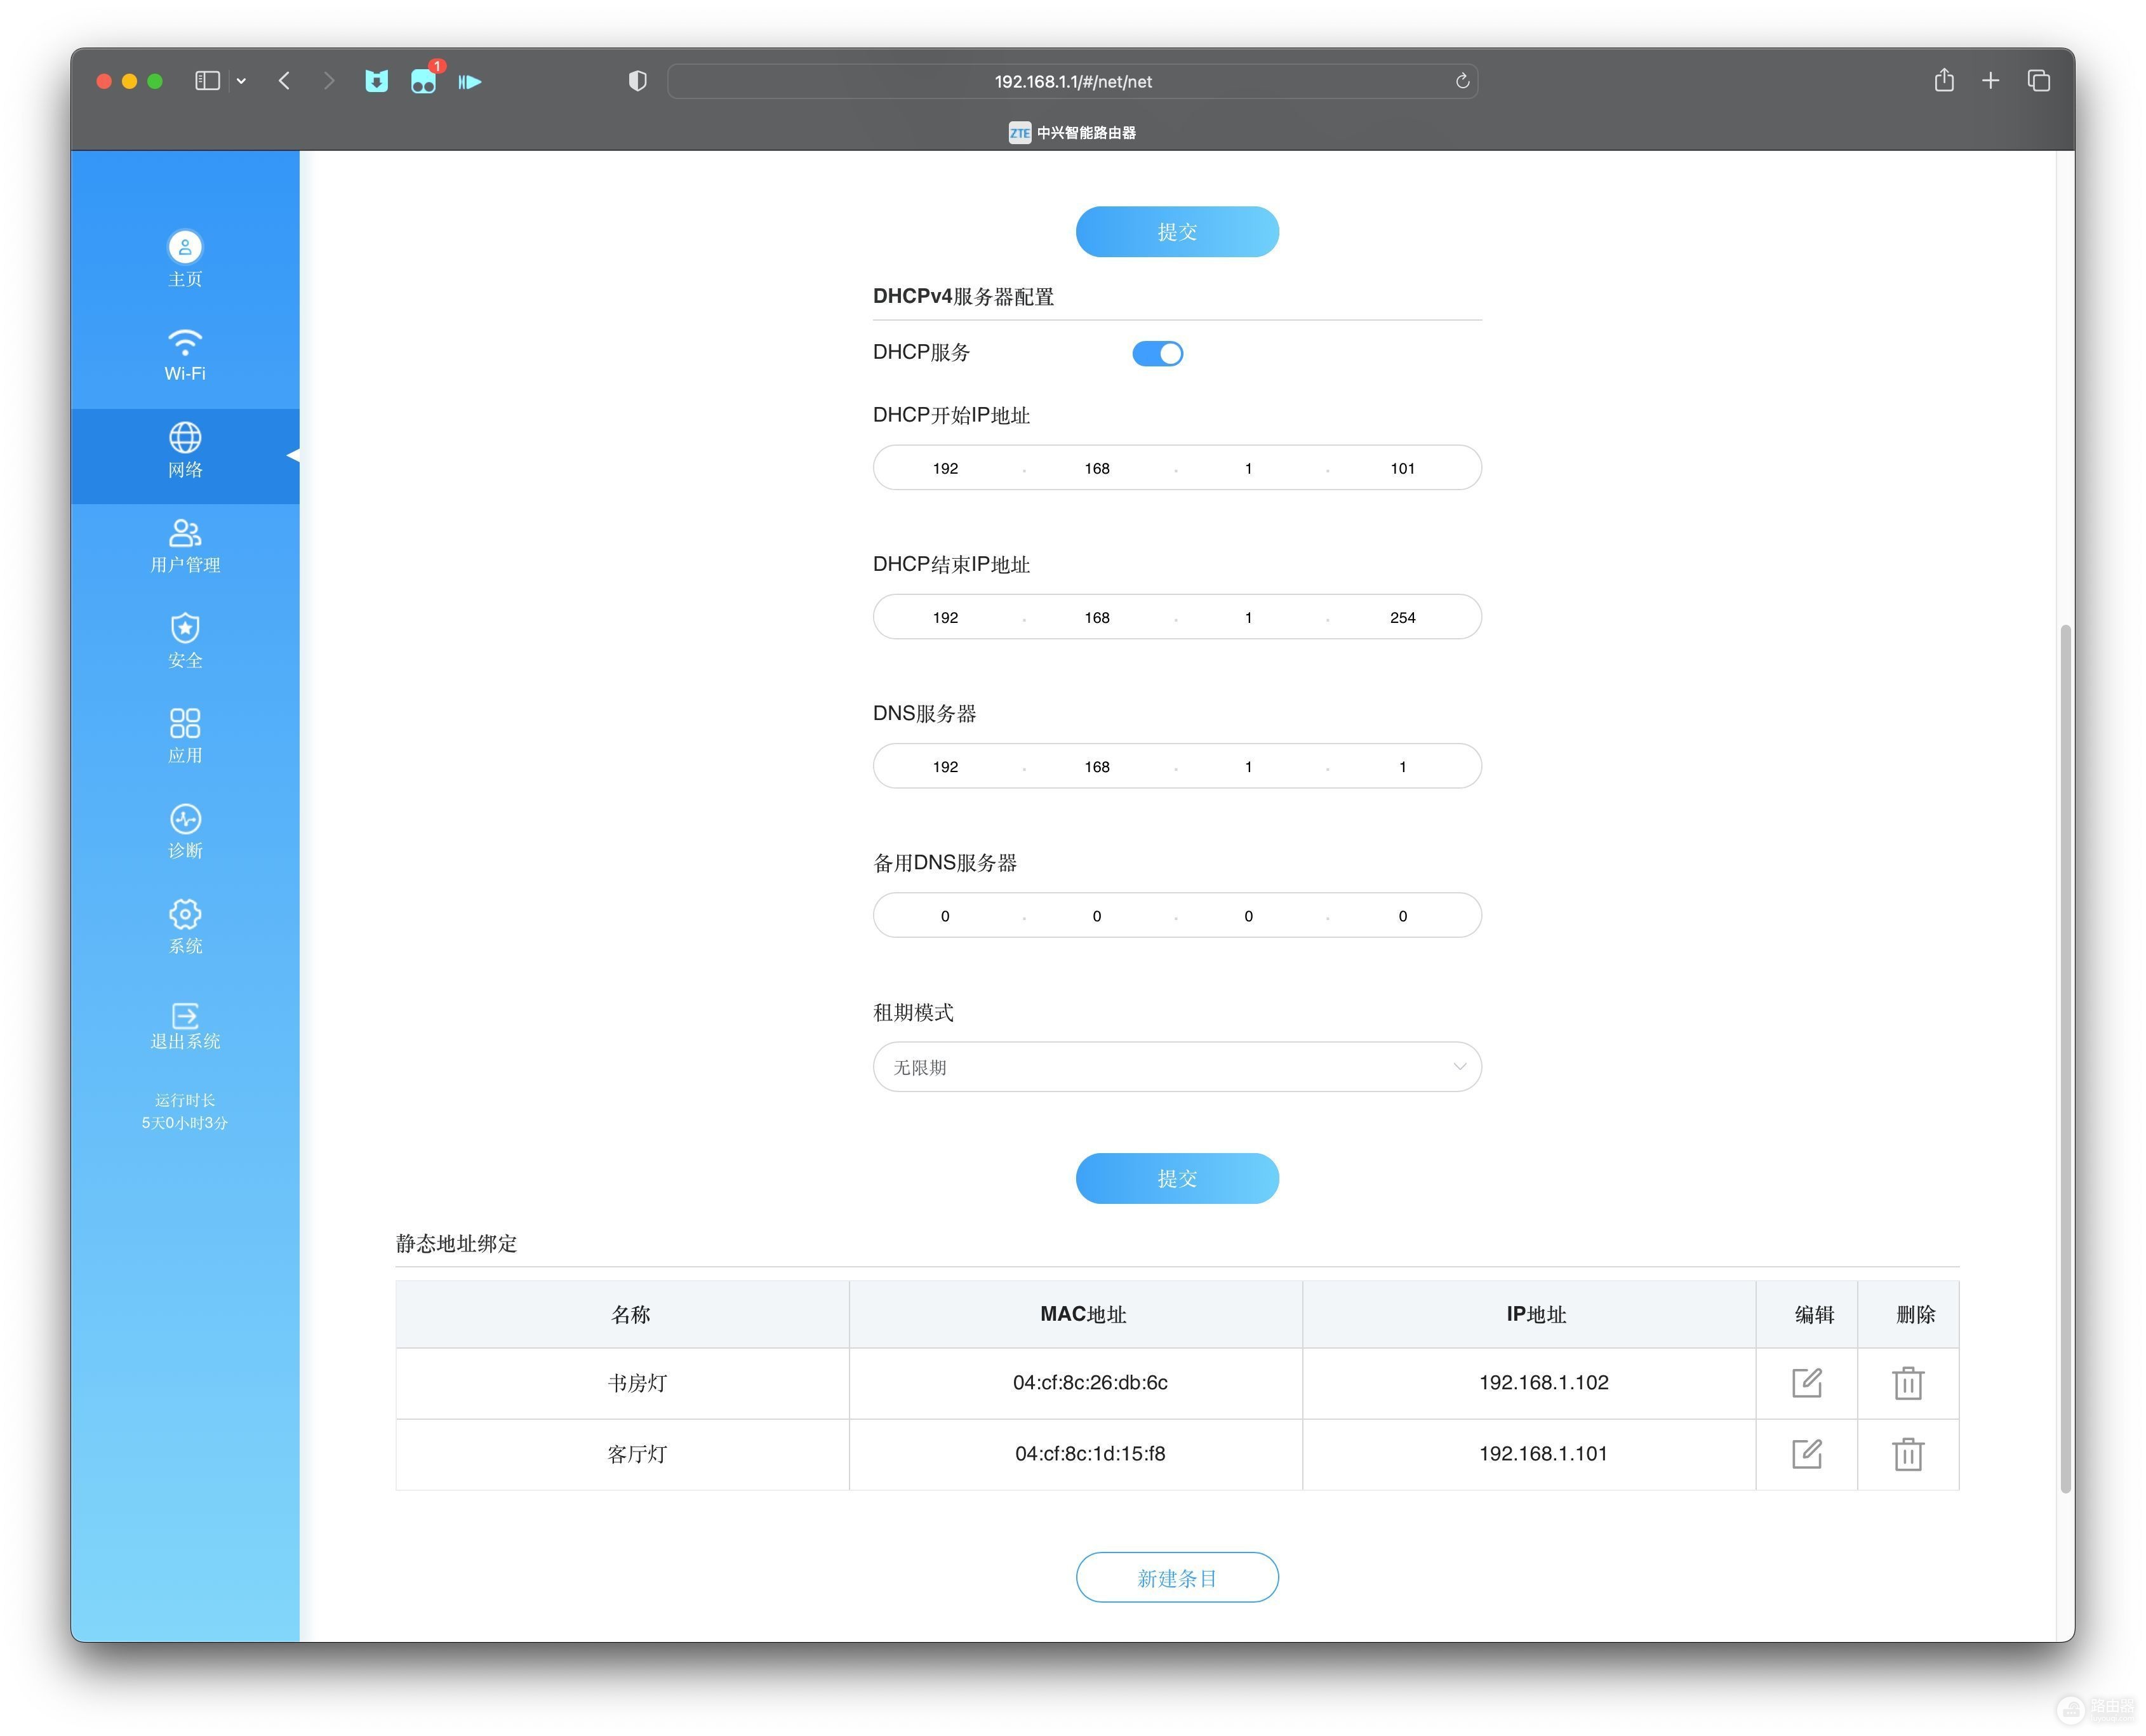Screen dimensions: 2146x1736
Task: Click the 书房灯 name cell
Action: tap(622, 1383)
